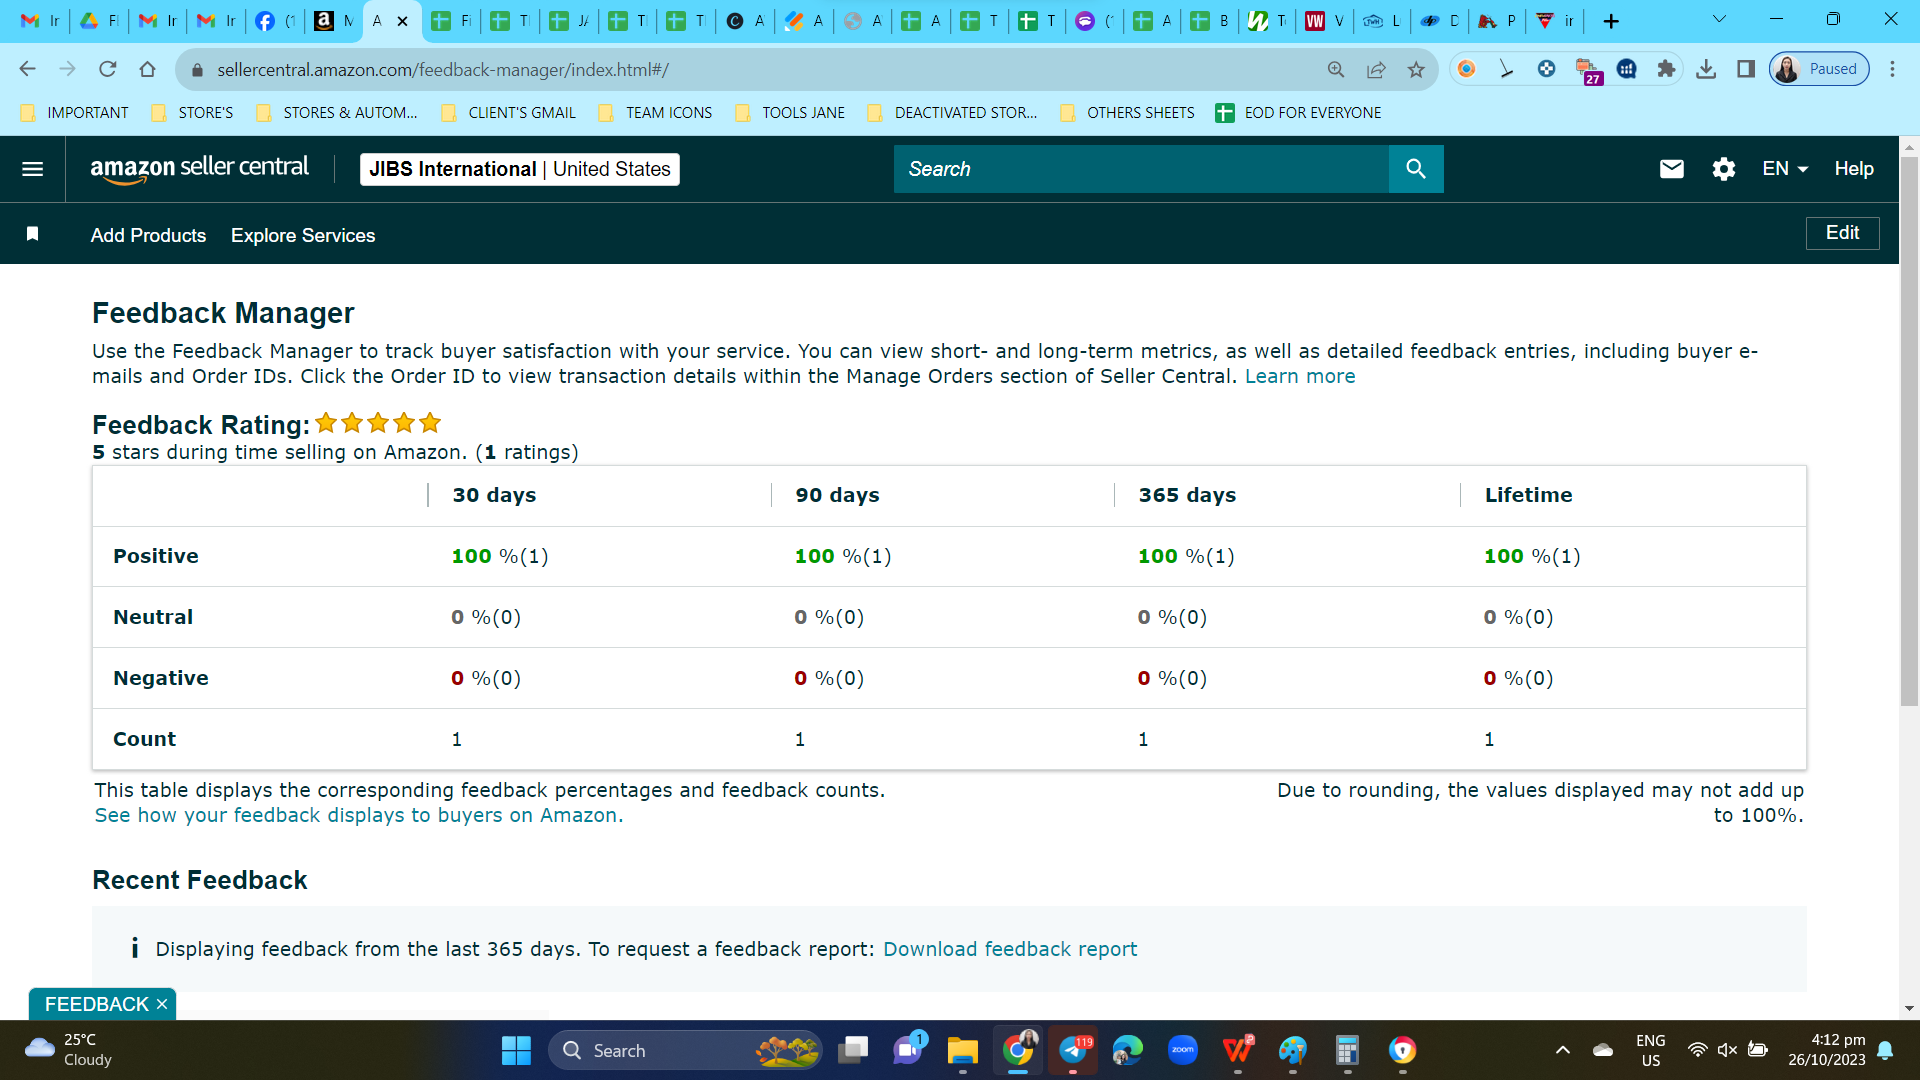Open the Help page

tap(1854, 169)
